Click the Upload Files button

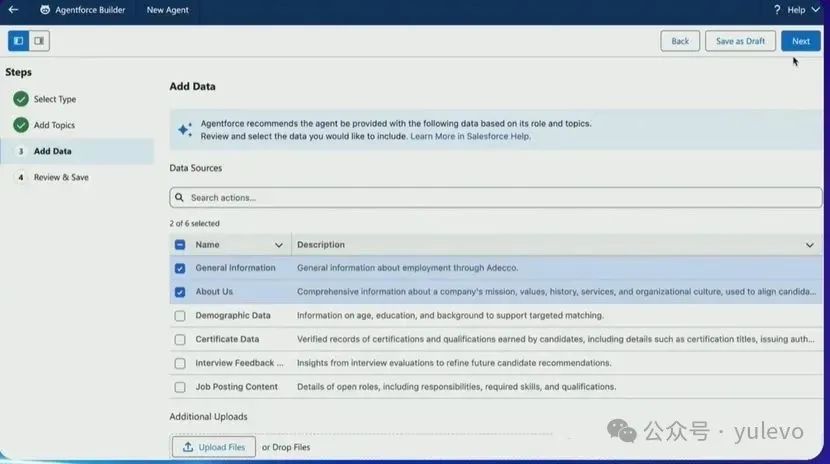[x=214, y=447]
